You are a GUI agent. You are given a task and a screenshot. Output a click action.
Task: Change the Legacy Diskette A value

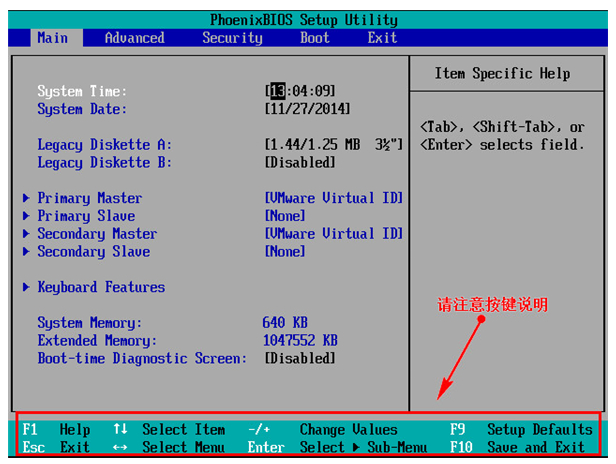334,145
